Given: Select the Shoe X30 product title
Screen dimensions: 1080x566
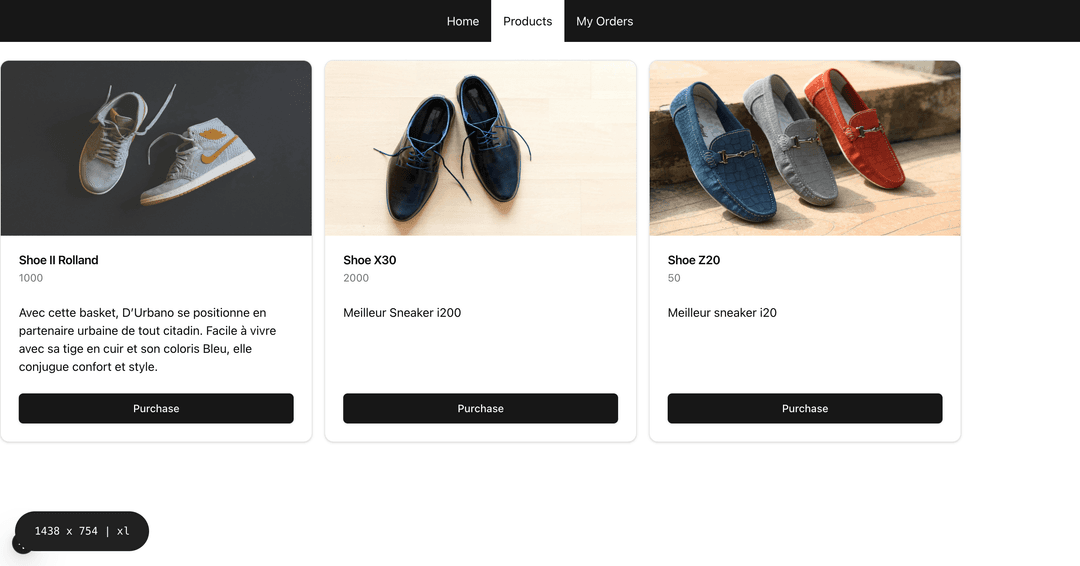Looking at the screenshot, I should [x=370, y=260].
